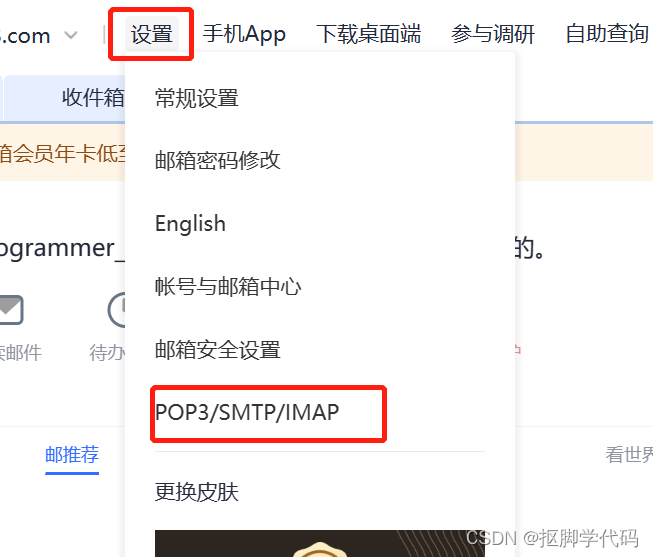
Task: Click the skin preview thumbnail image
Action: [319, 543]
